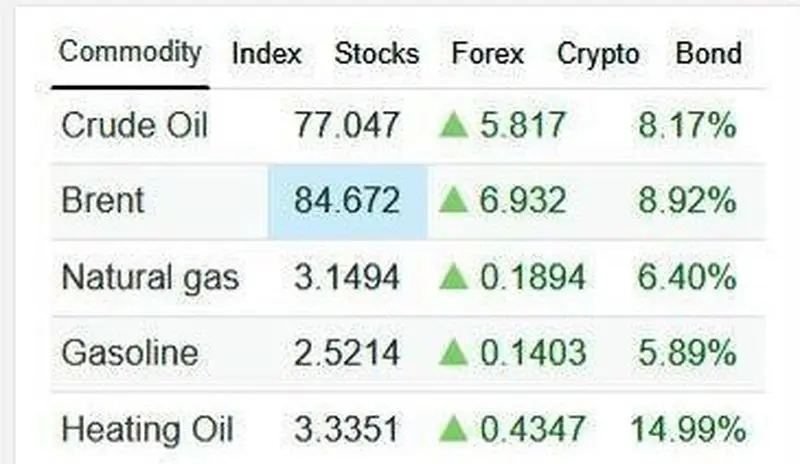The image size is (800, 464).
Task: Click the highlighted Brent price 84.672
Action: click(347, 201)
